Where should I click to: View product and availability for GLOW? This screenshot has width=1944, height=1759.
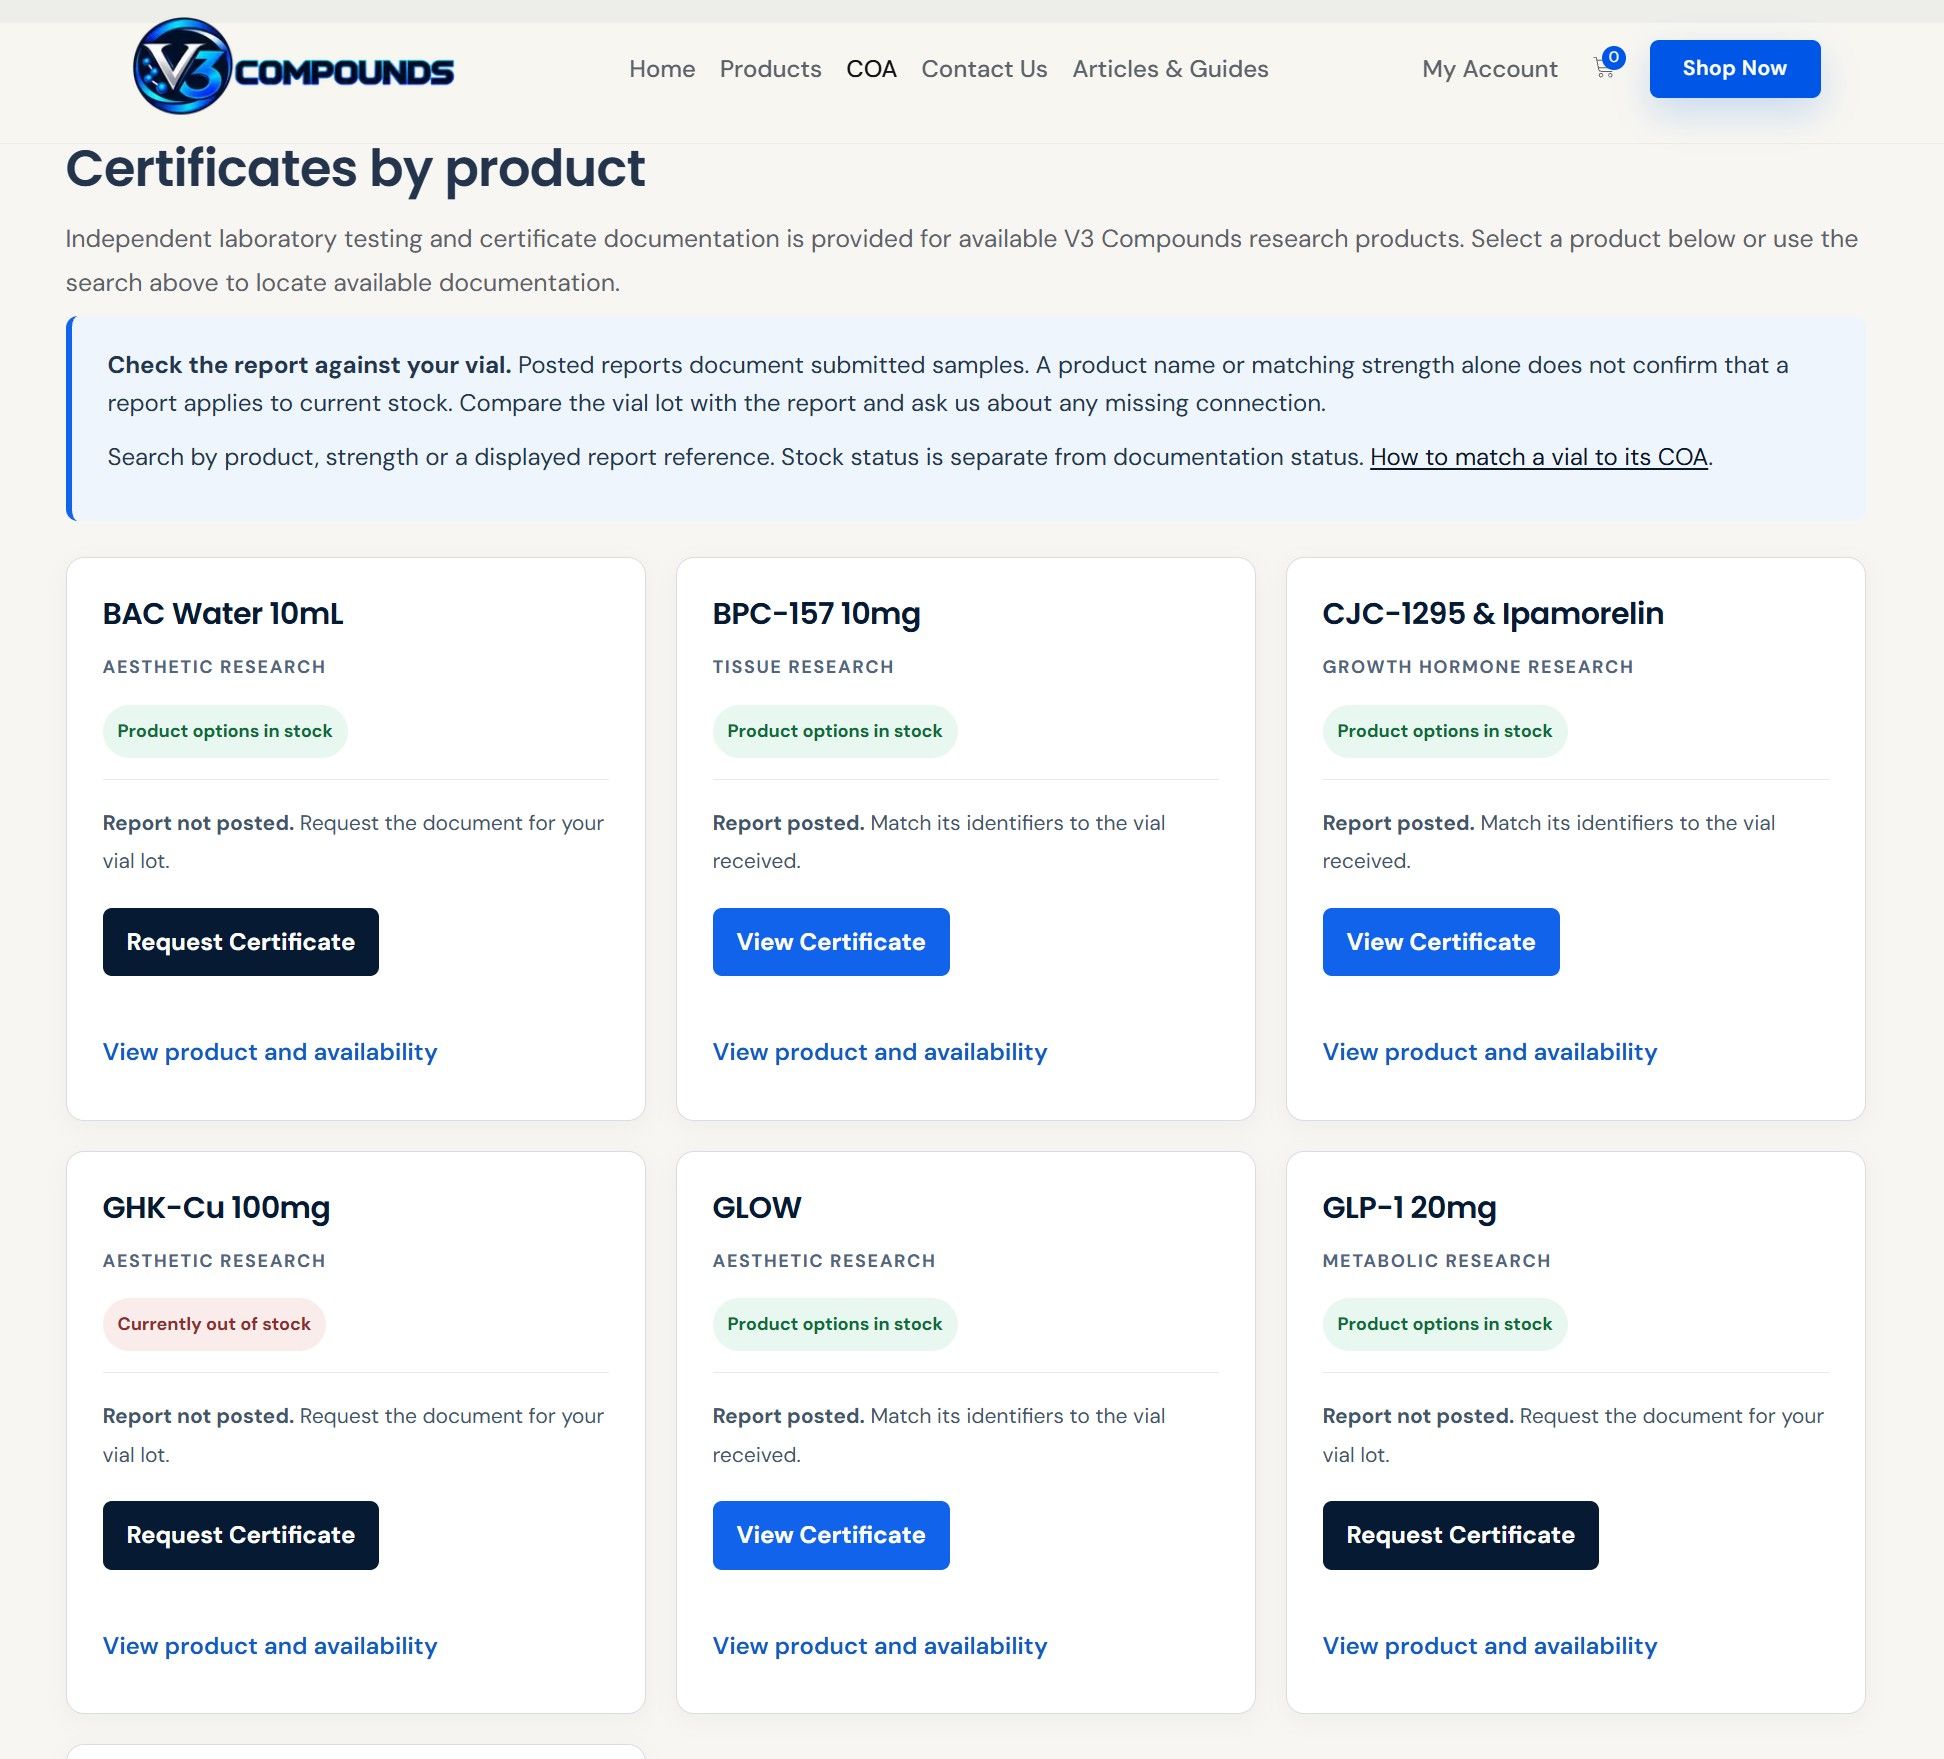pyautogui.click(x=880, y=1646)
